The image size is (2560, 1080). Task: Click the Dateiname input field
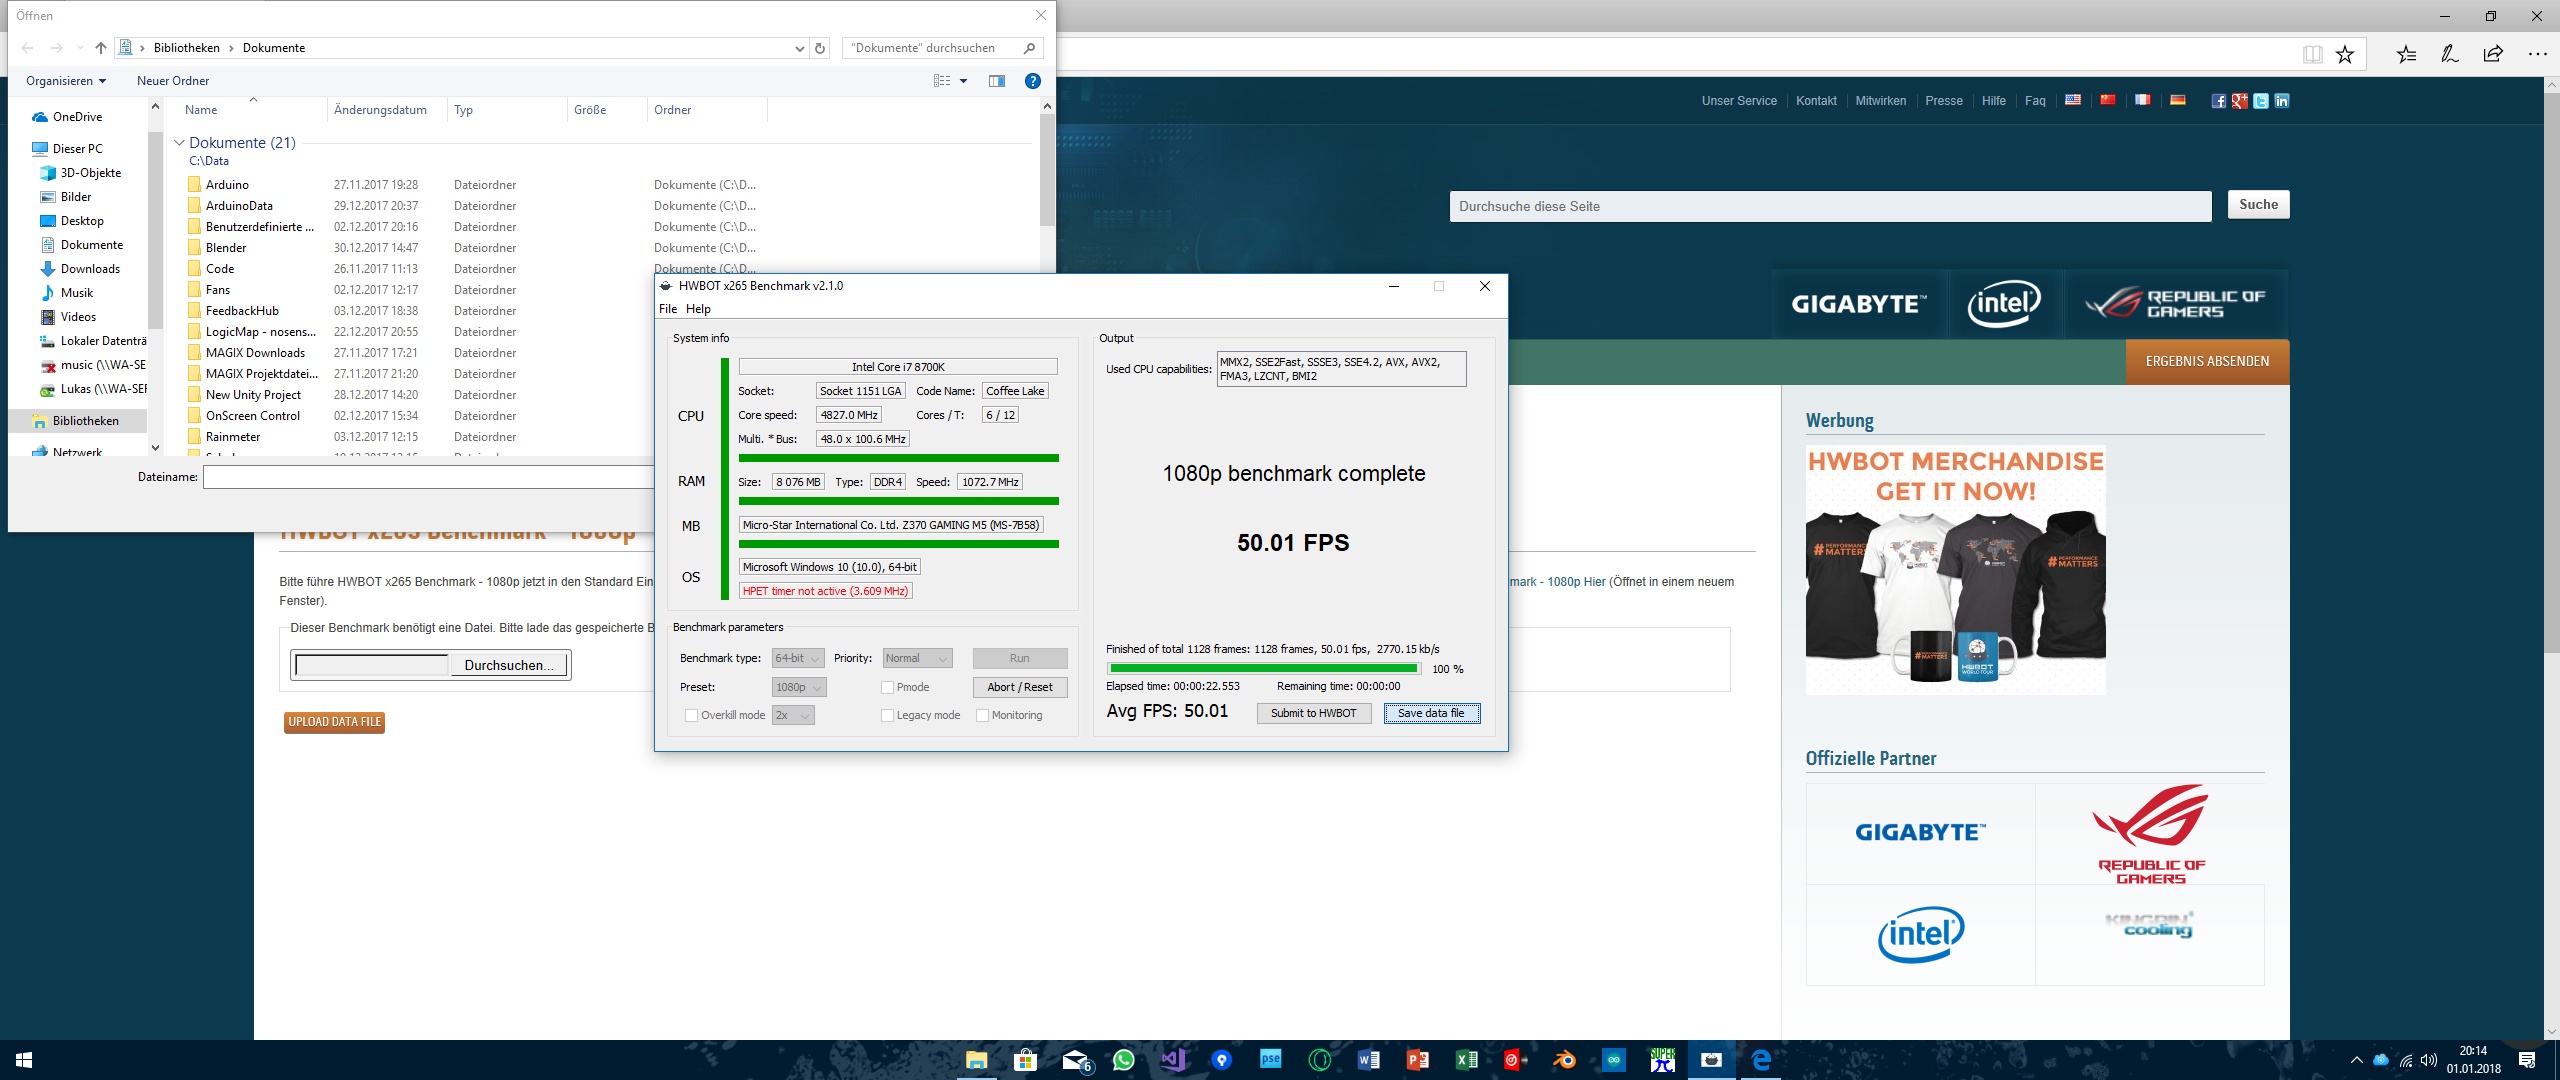[x=428, y=478]
